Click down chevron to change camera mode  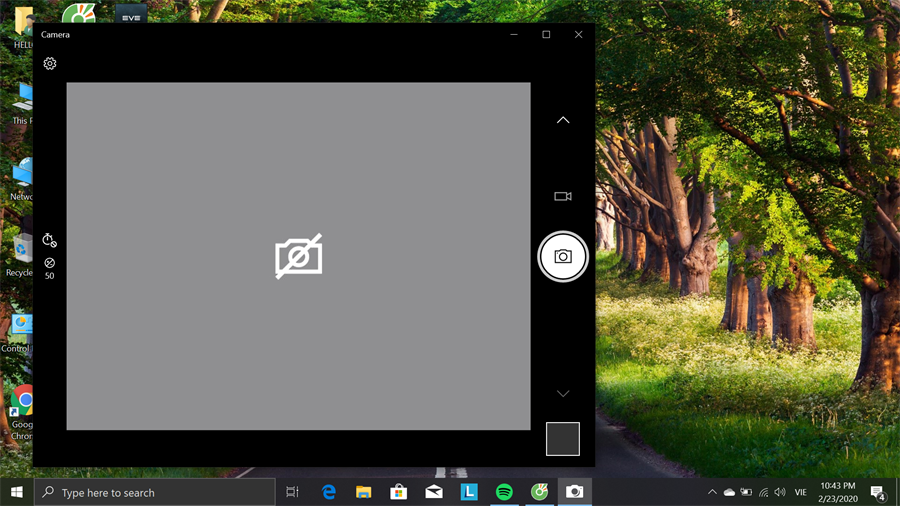pyautogui.click(x=563, y=394)
